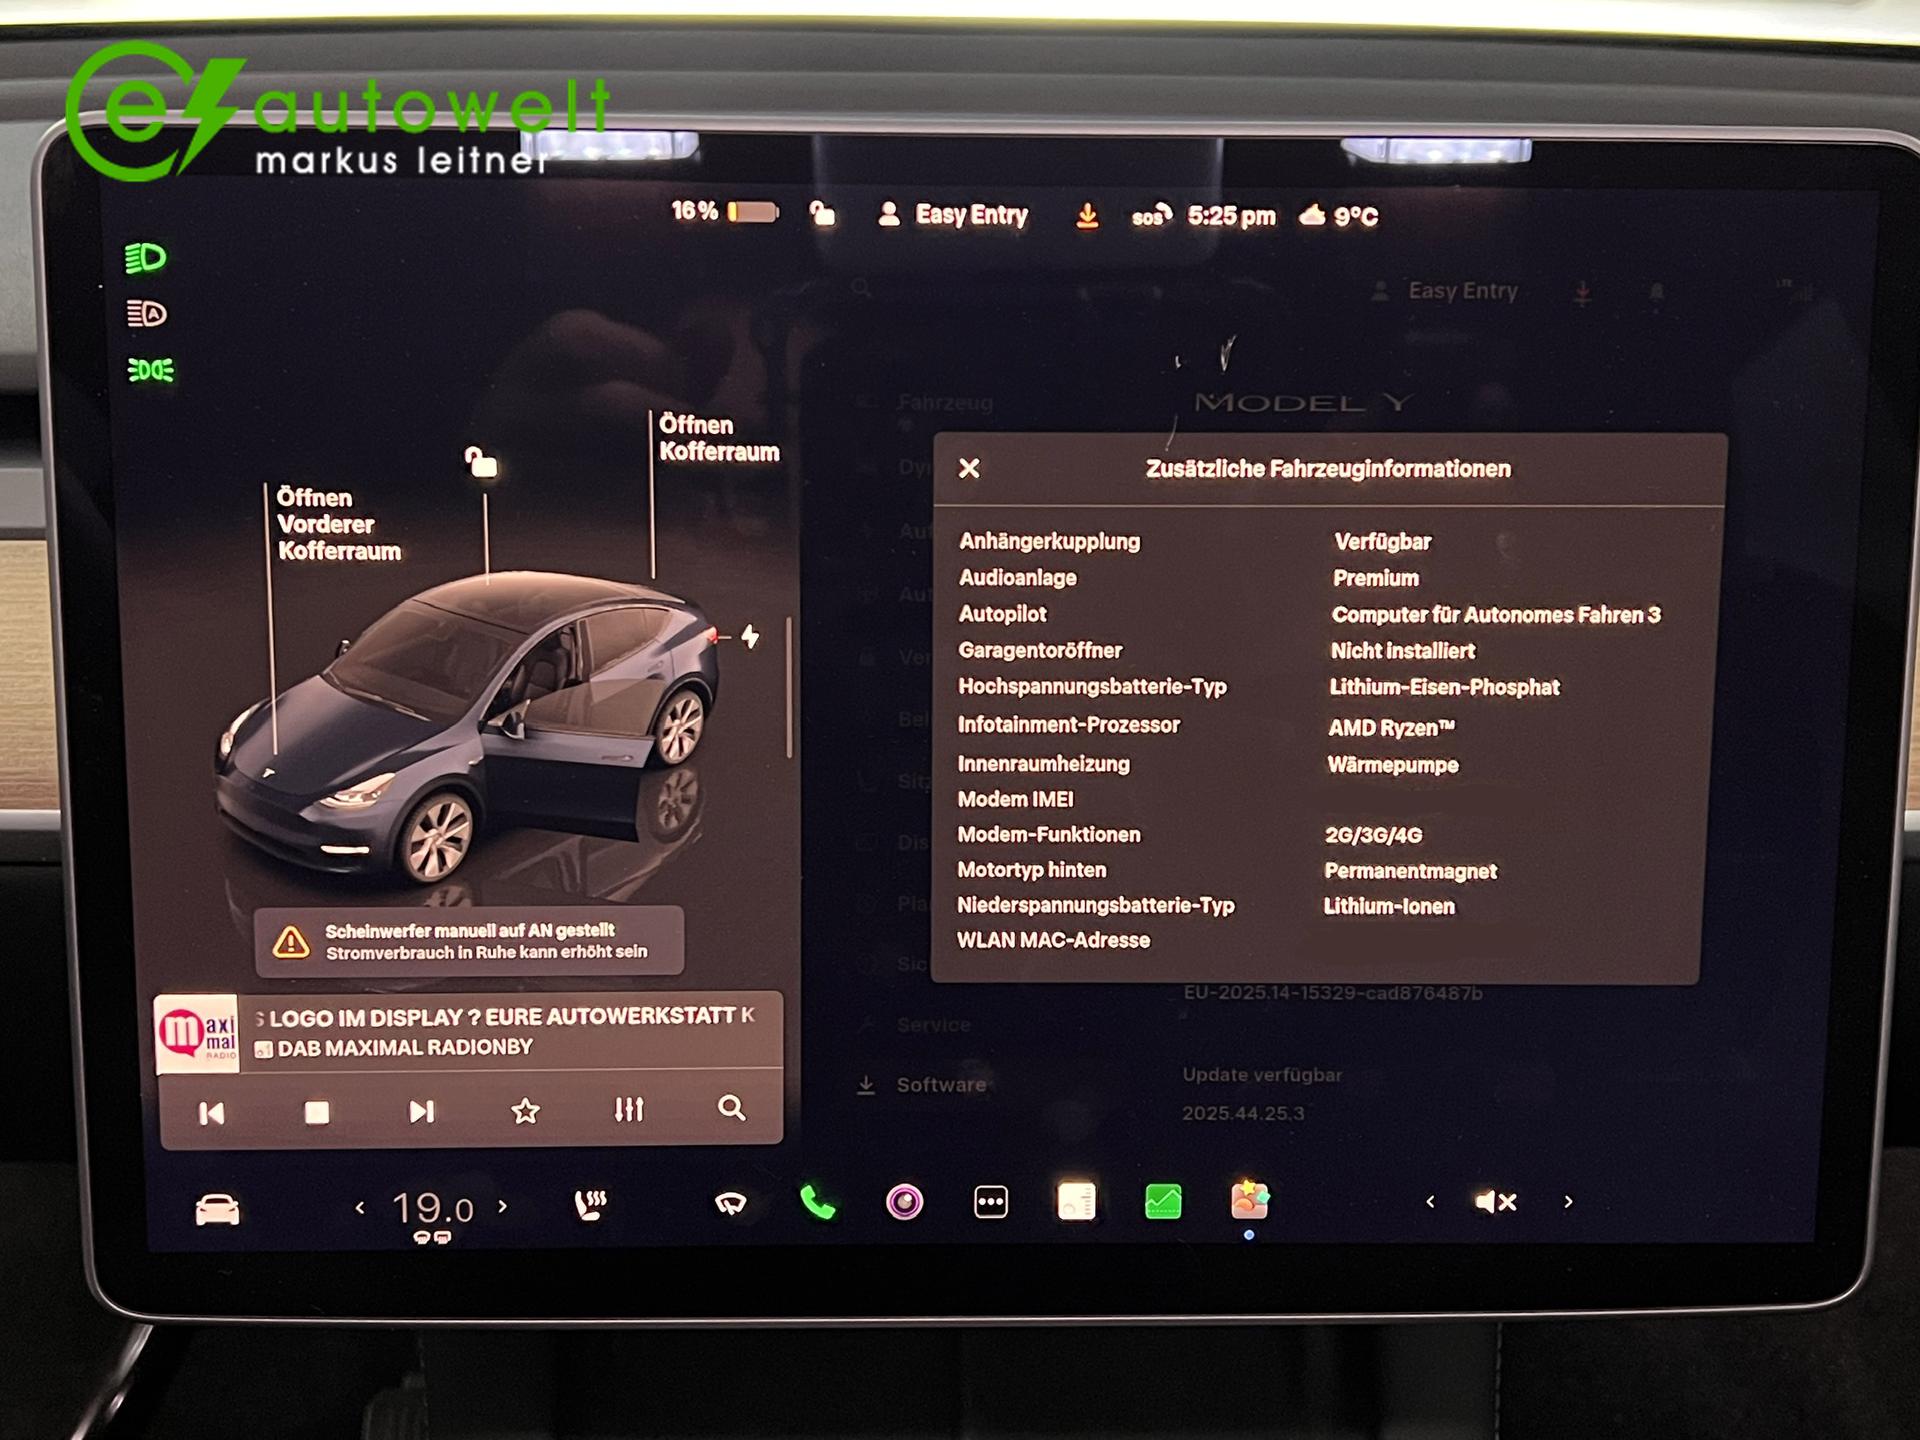Increase cabin temperature with right chevron

click(x=503, y=1207)
